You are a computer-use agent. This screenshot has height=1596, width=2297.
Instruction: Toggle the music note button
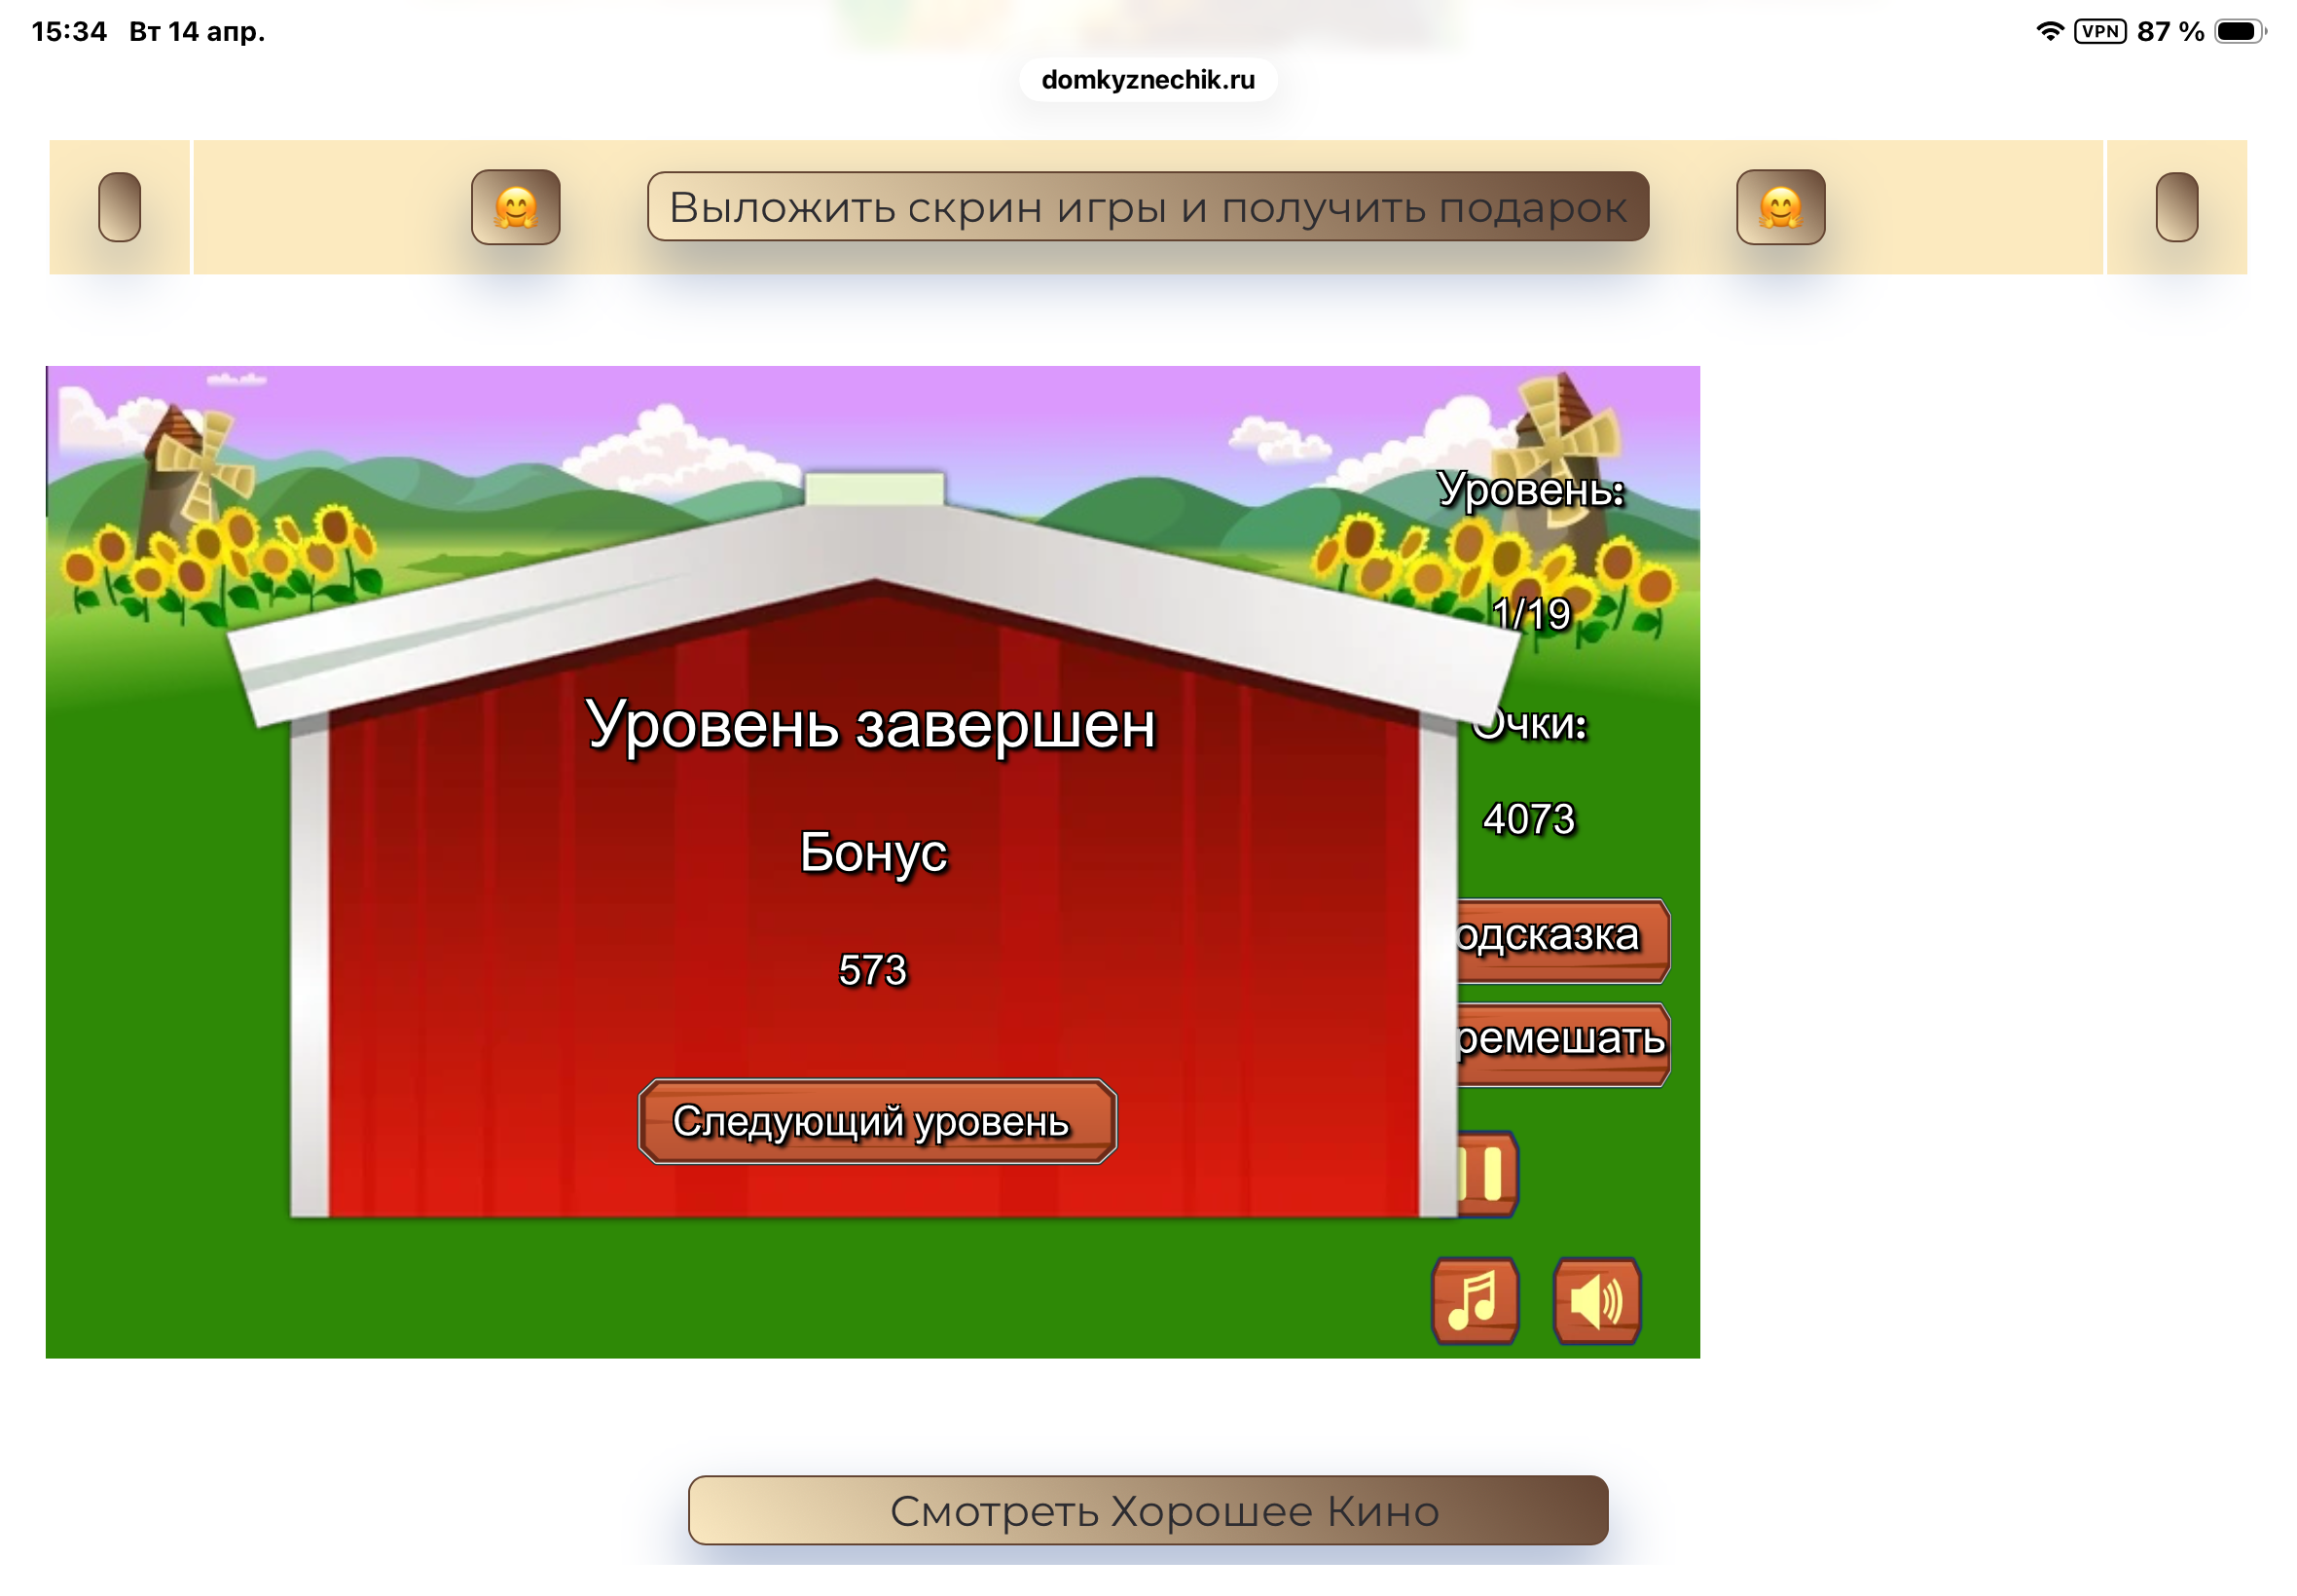pos(1475,1300)
